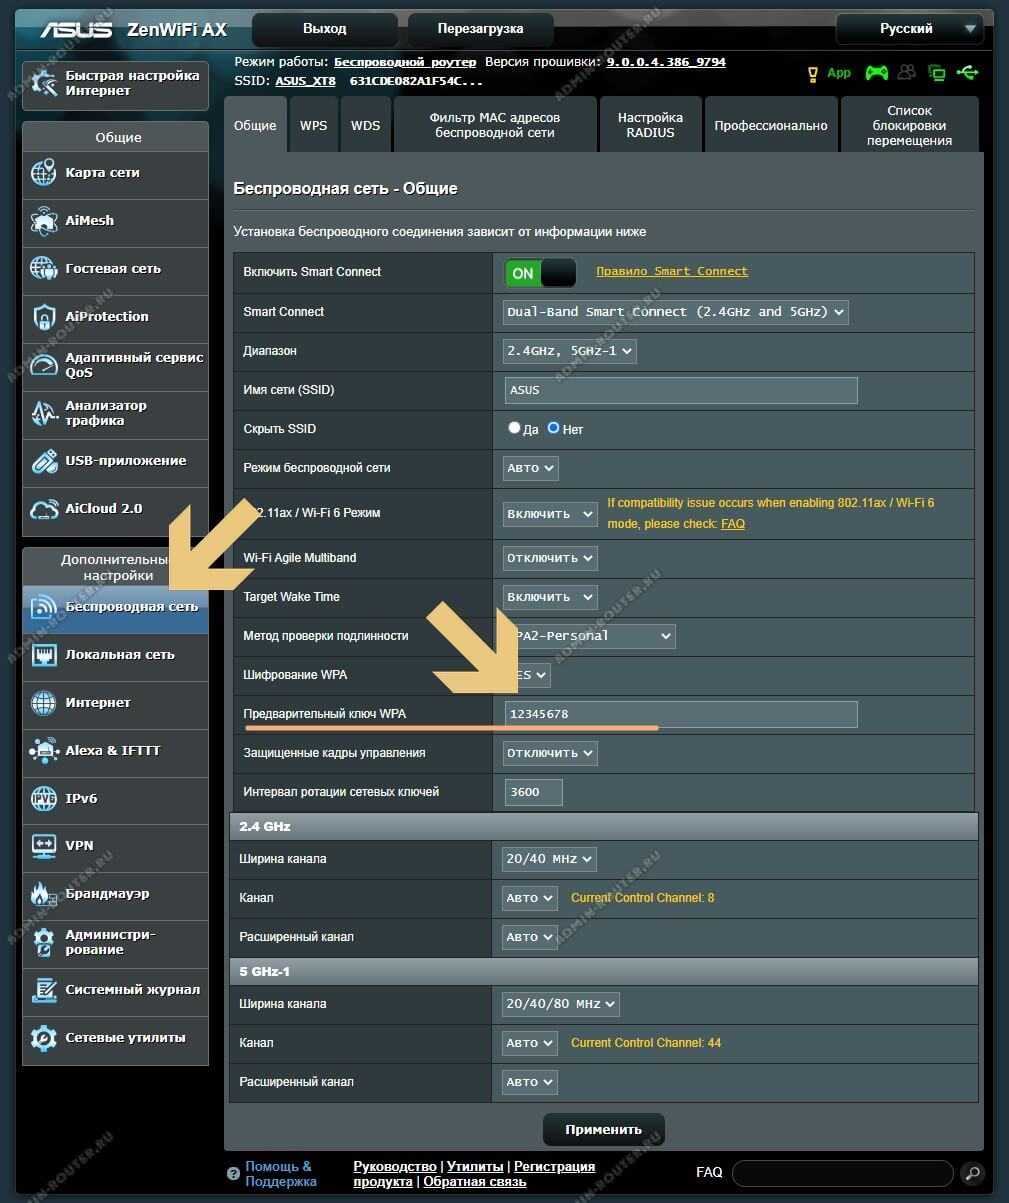Click the game controller status icon

pyautogui.click(x=876, y=73)
